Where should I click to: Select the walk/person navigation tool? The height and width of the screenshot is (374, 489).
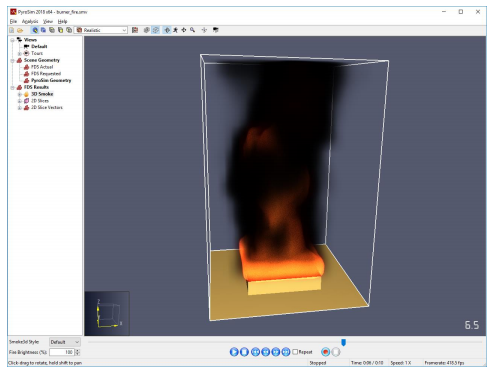tap(175, 30)
